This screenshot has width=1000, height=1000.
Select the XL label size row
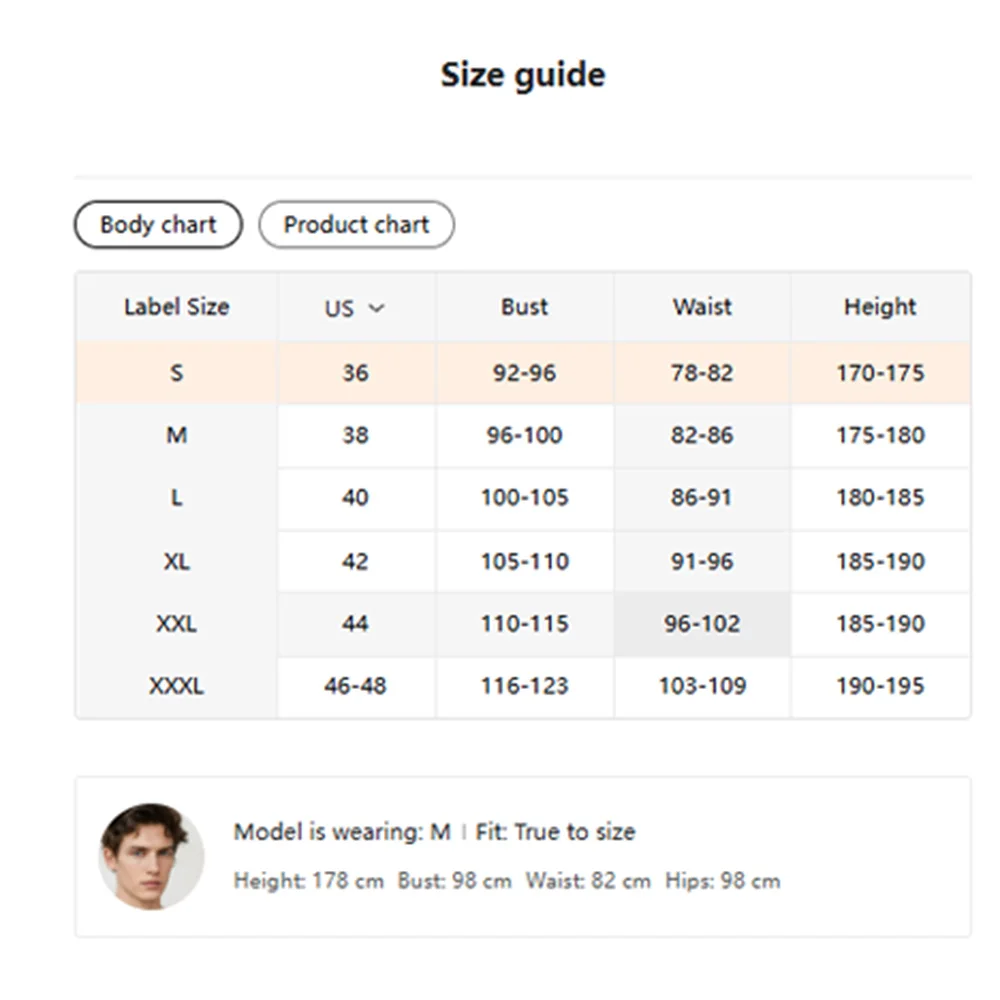click(176, 561)
